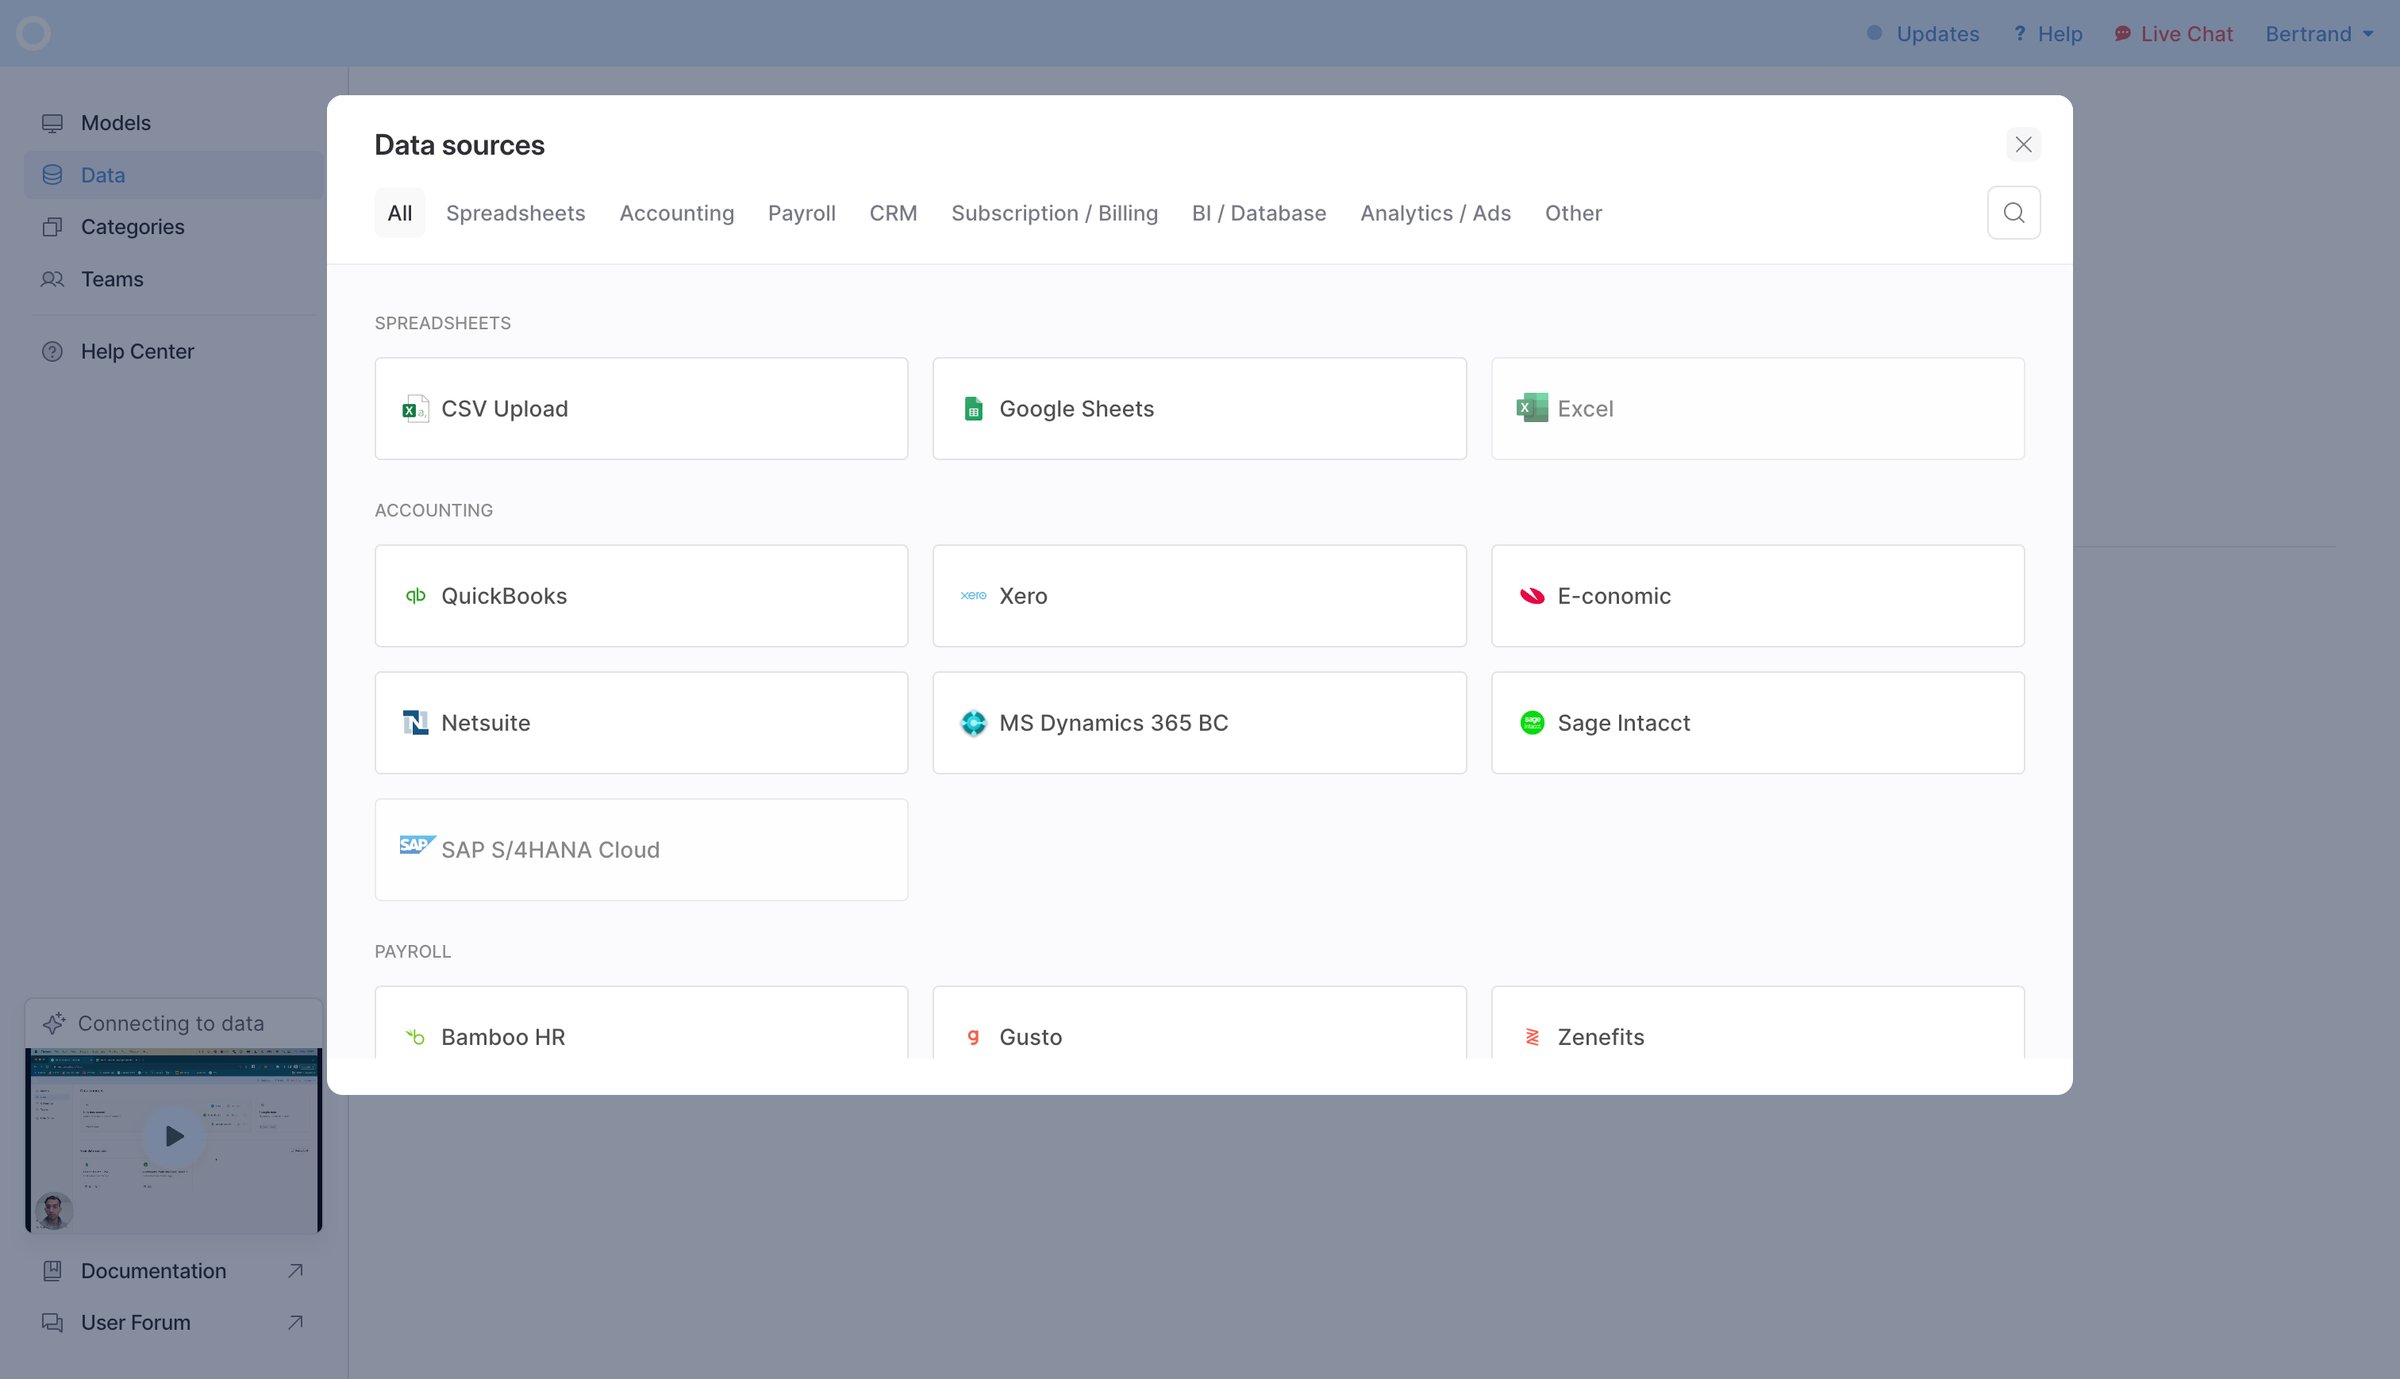
Task: Click the Excel logo icon
Action: tap(1531, 407)
